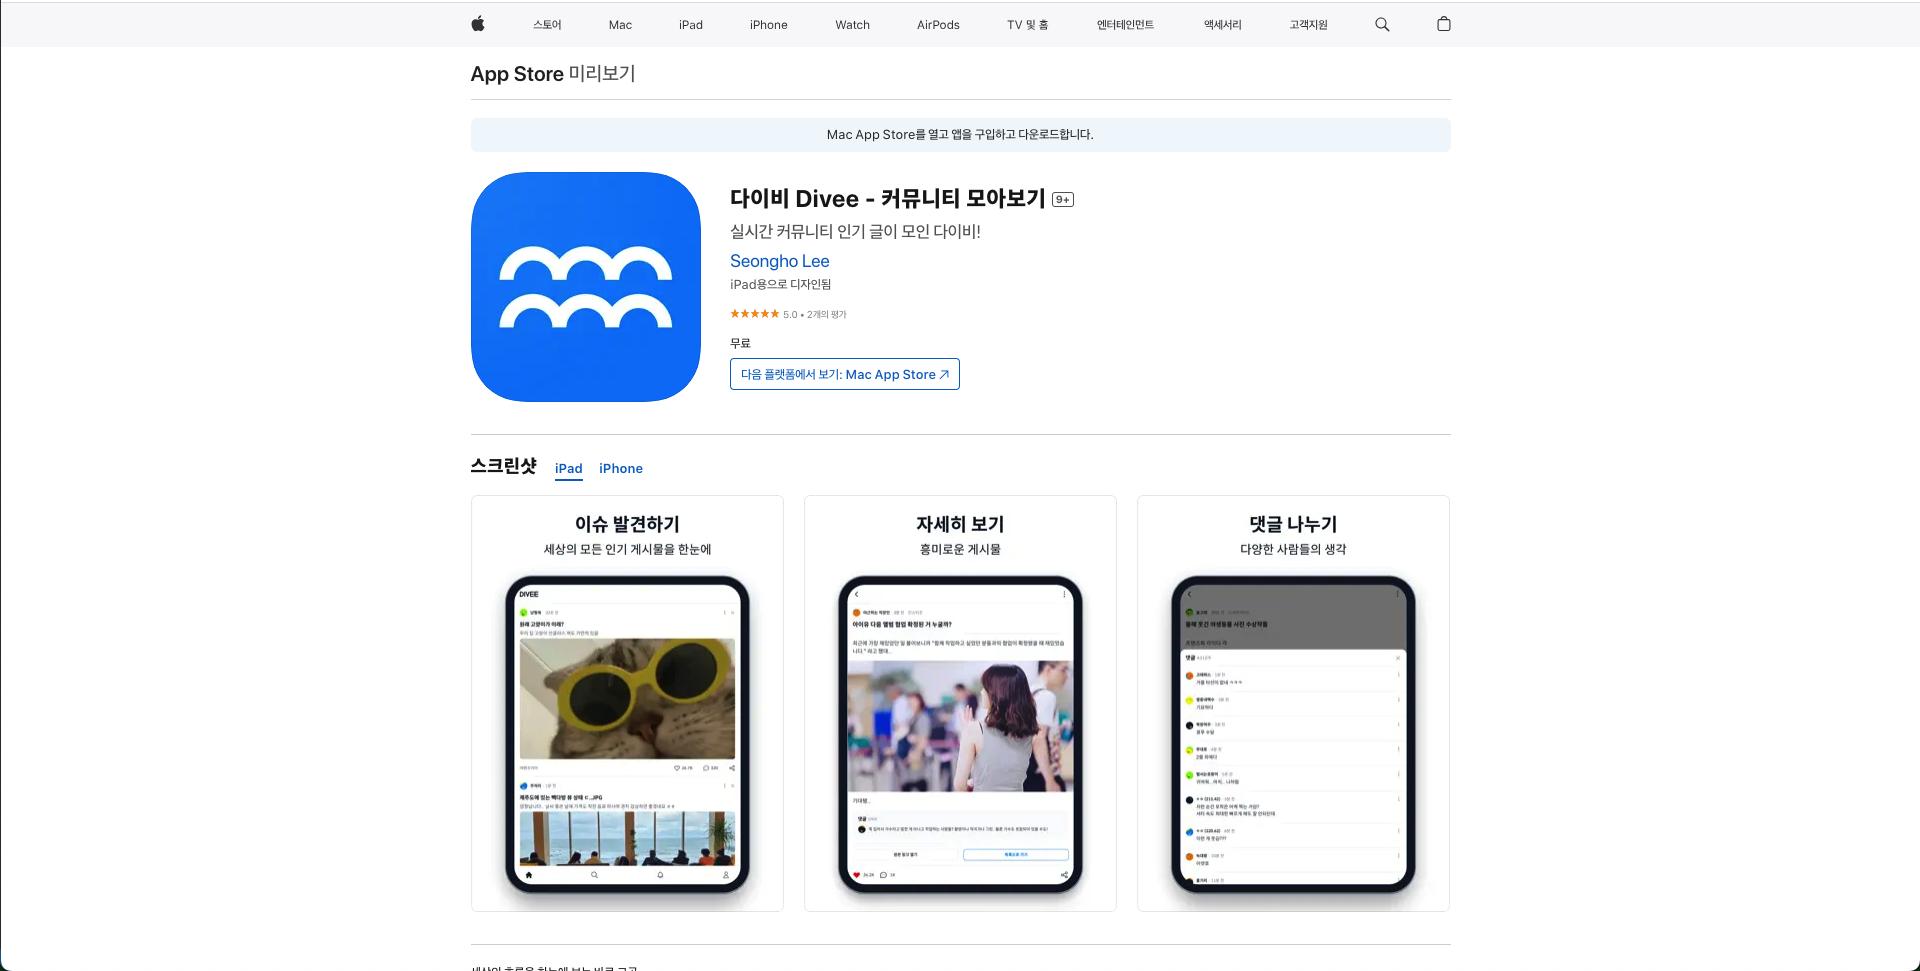1920x971 pixels.
Task: Open the 스토어 menu
Action: [547, 25]
